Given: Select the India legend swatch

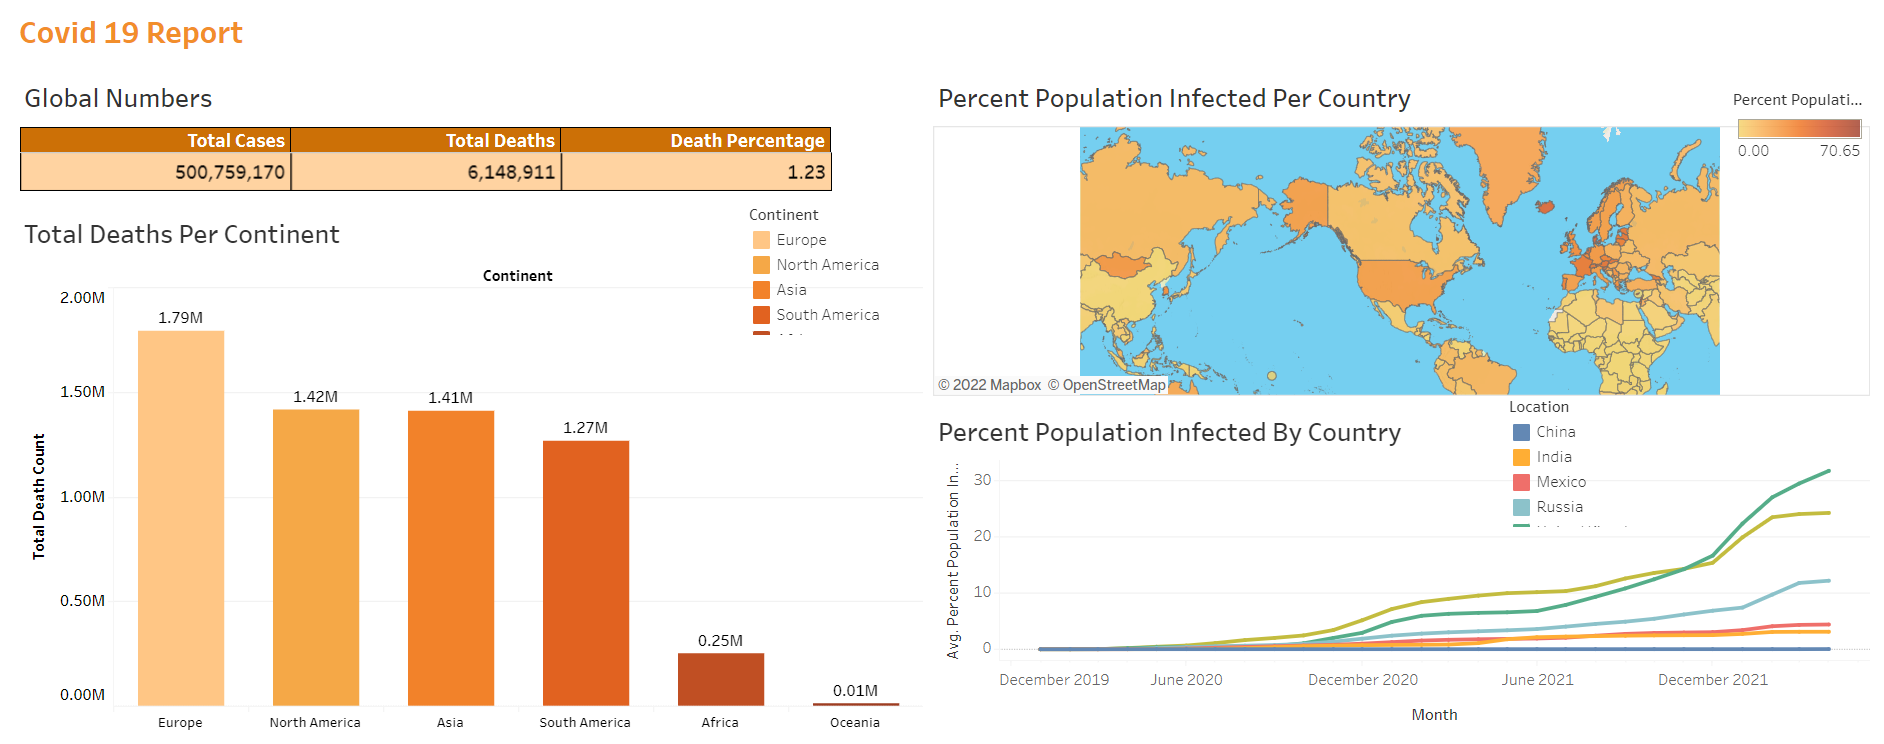Looking at the screenshot, I should tap(1521, 457).
